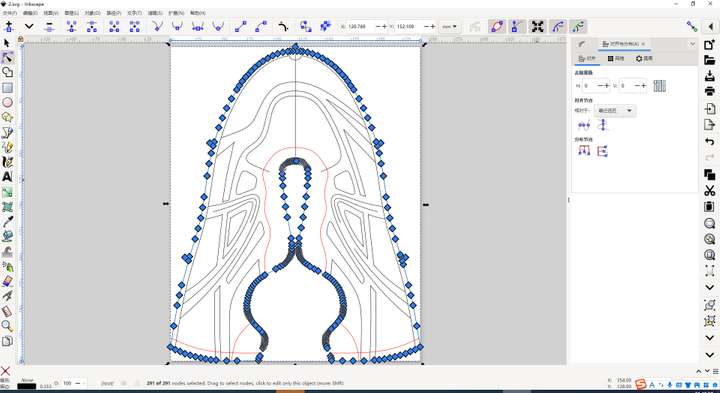This screenshot has height=393, width=720.
Task: Select the Text tool
Action: [7, 177]
